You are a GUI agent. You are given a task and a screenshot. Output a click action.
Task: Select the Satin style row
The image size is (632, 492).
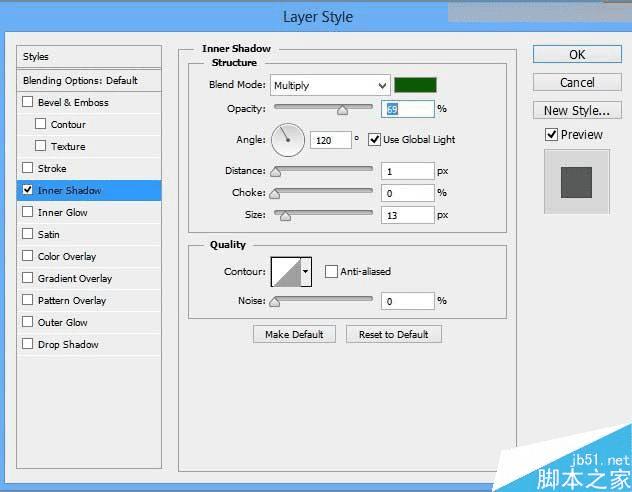pyautogui.click(x=89, y=234)
